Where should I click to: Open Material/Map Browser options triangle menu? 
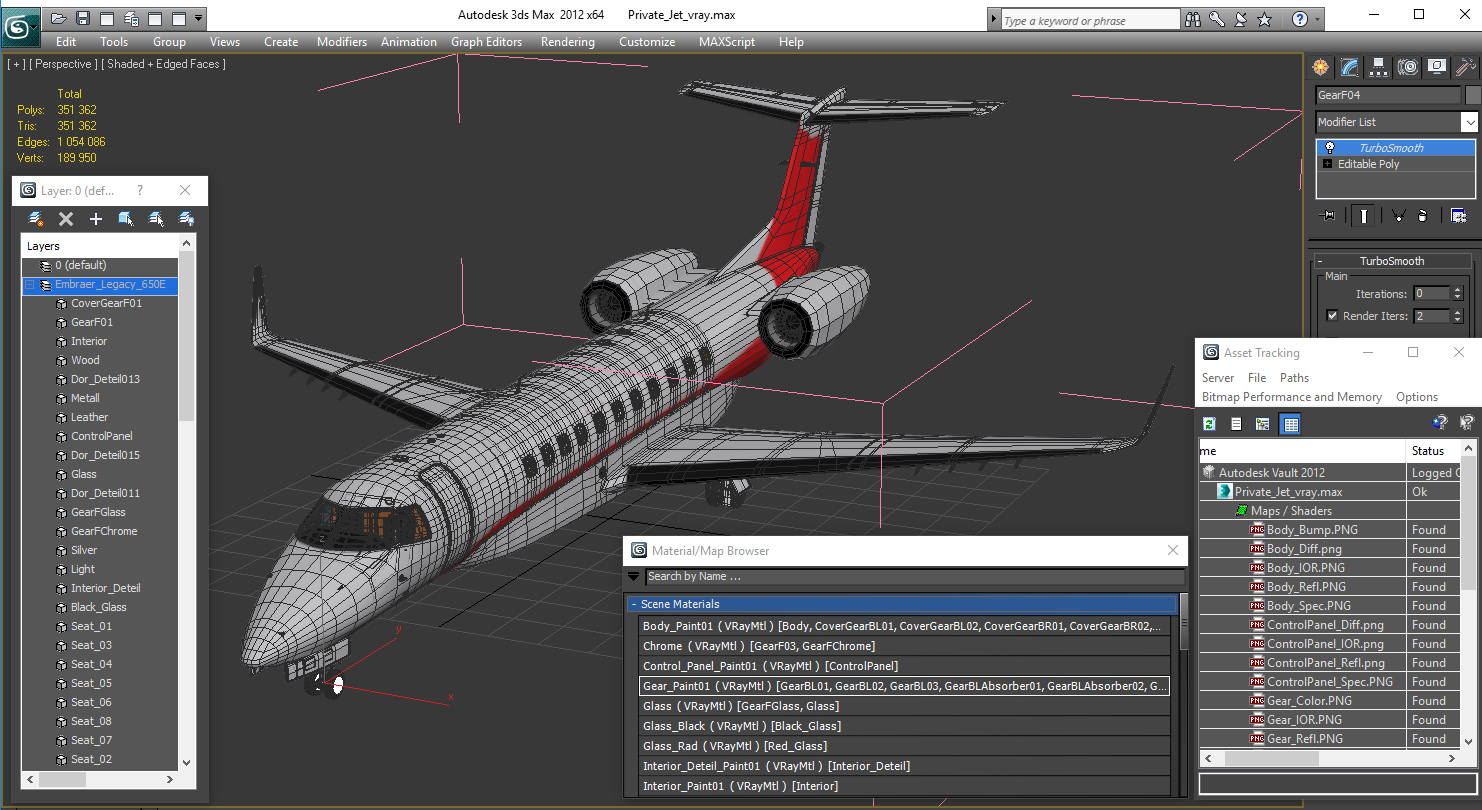click(x=633, y=577)
